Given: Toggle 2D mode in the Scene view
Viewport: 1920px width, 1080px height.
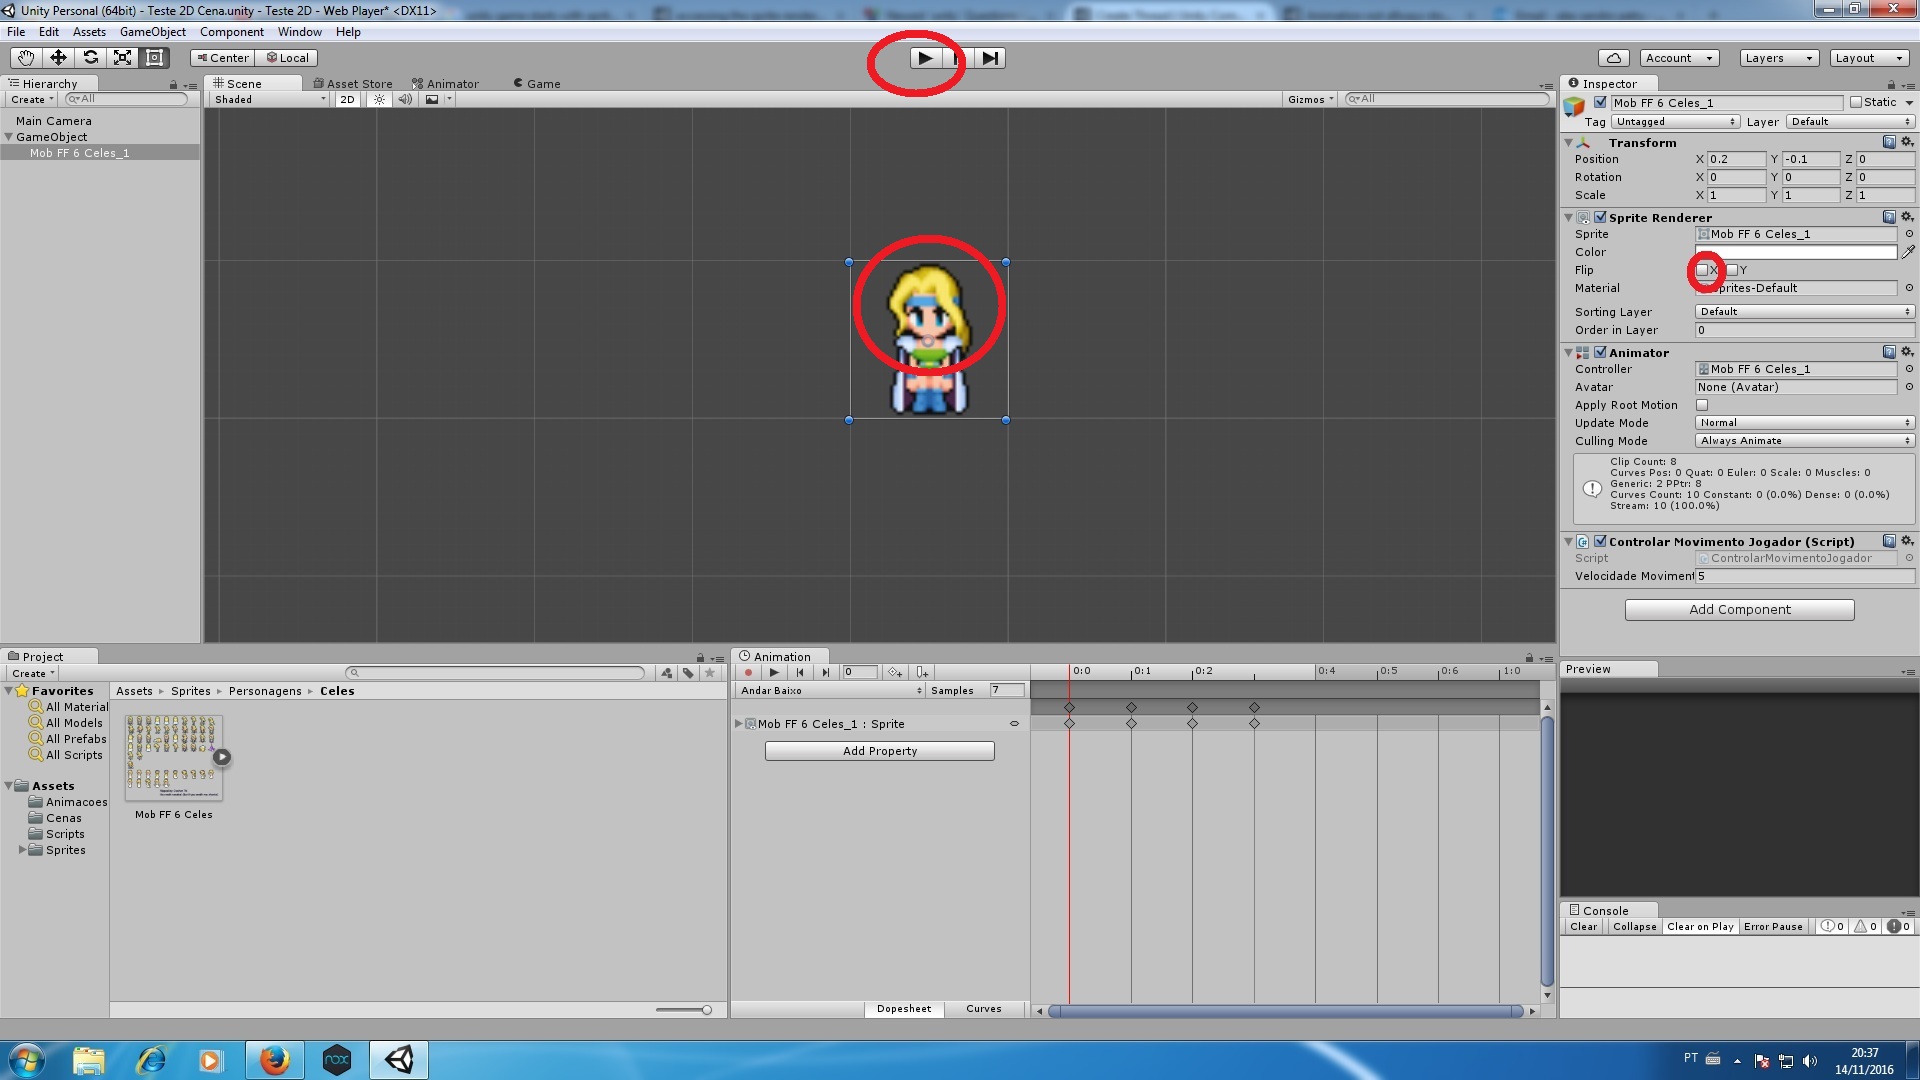Looking at the screenshot, I should (346, 99).
